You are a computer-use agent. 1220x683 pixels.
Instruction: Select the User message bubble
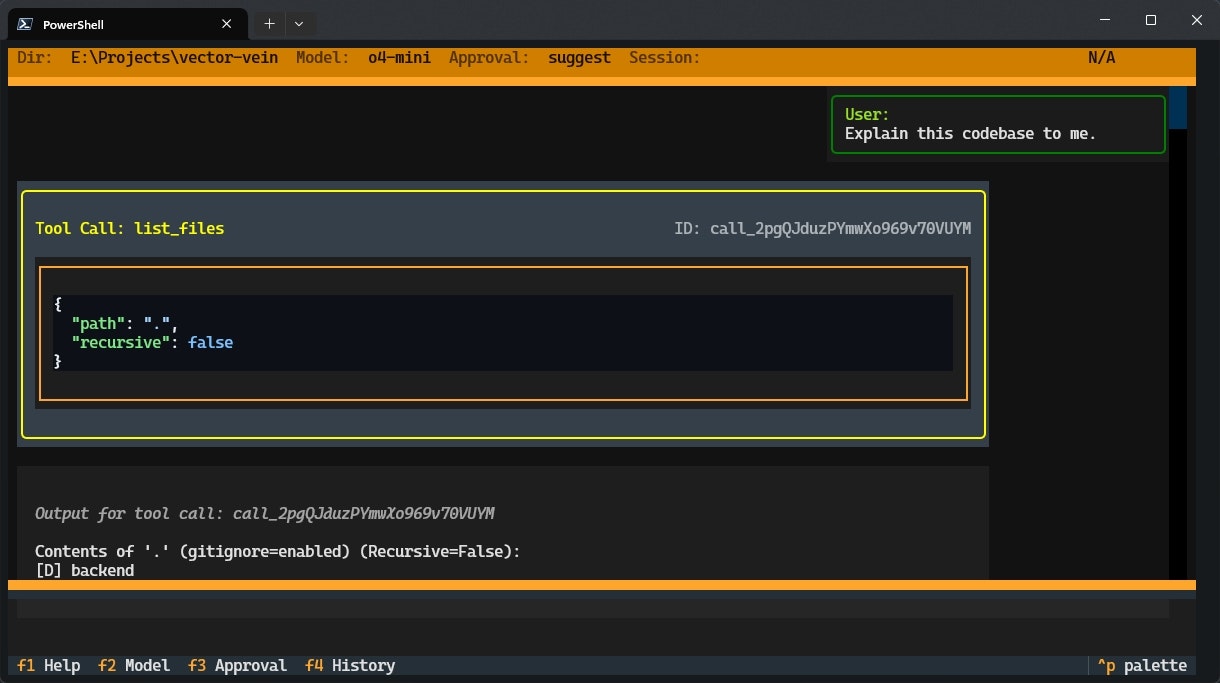[x=998, y=124]
